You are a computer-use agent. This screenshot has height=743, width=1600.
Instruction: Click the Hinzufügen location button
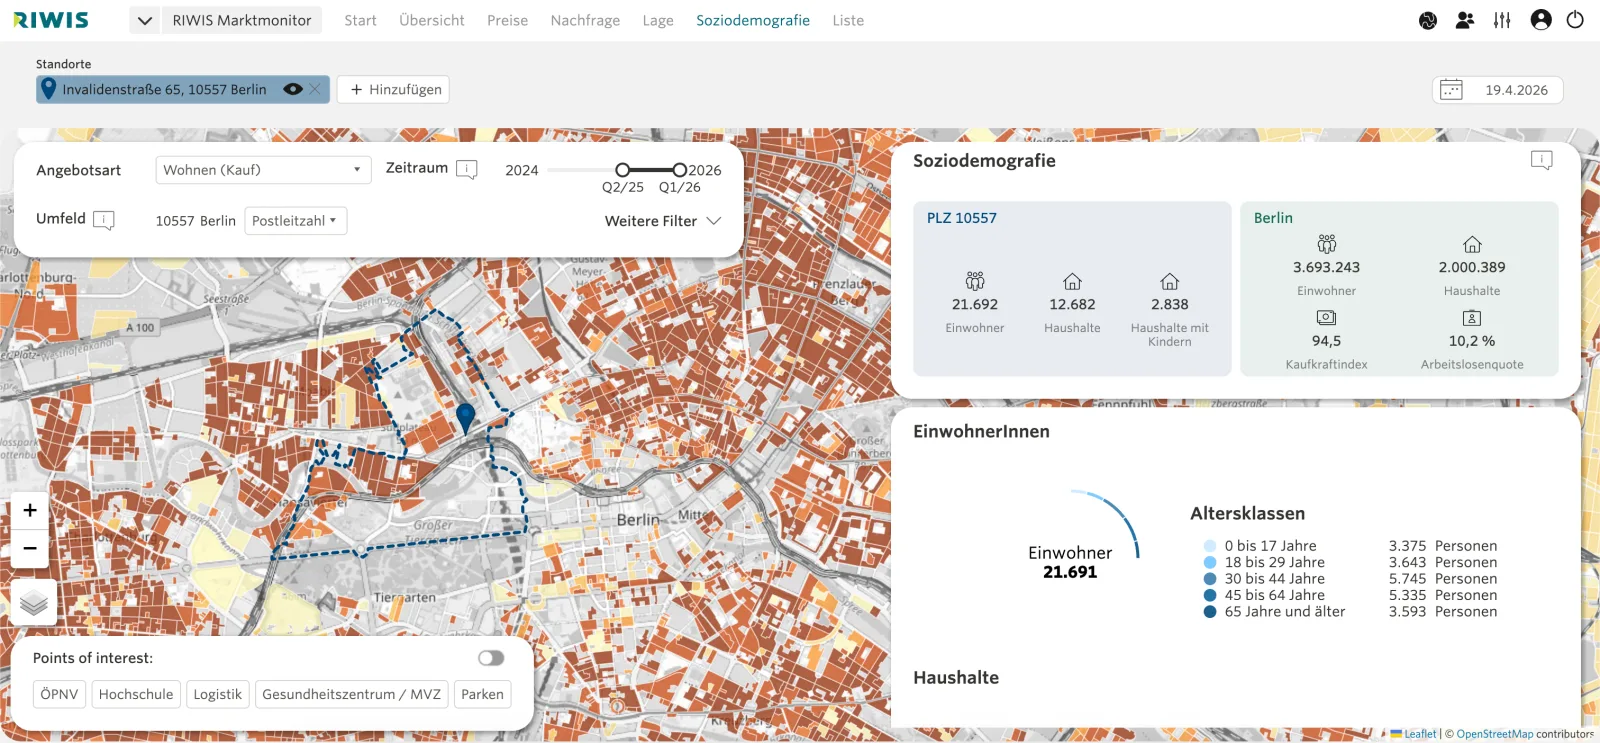[x=393, y=89]
